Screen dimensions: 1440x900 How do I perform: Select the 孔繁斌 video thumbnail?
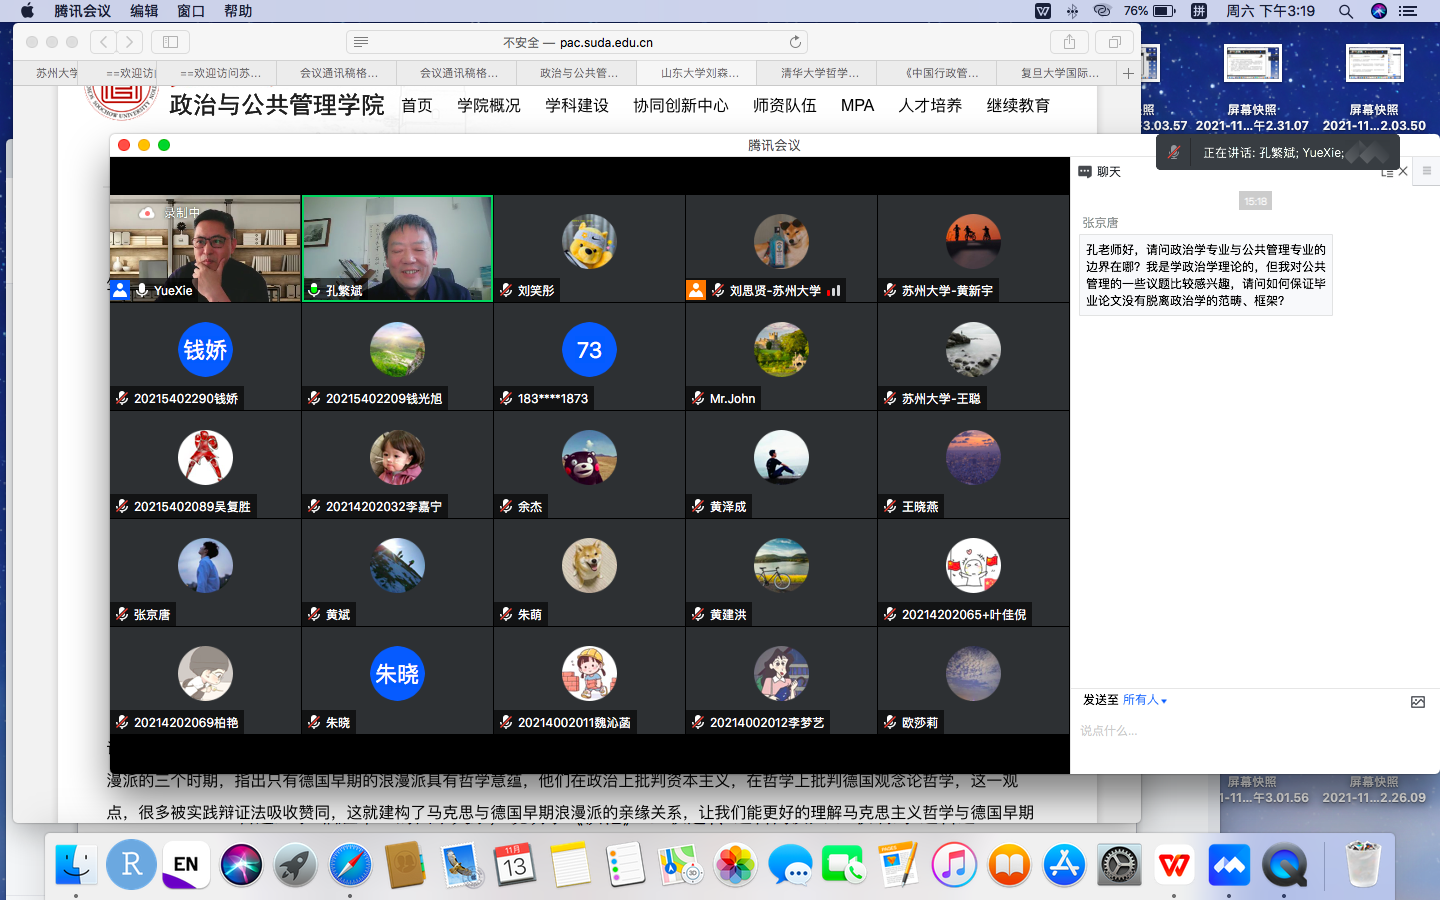tap(397, 248)
